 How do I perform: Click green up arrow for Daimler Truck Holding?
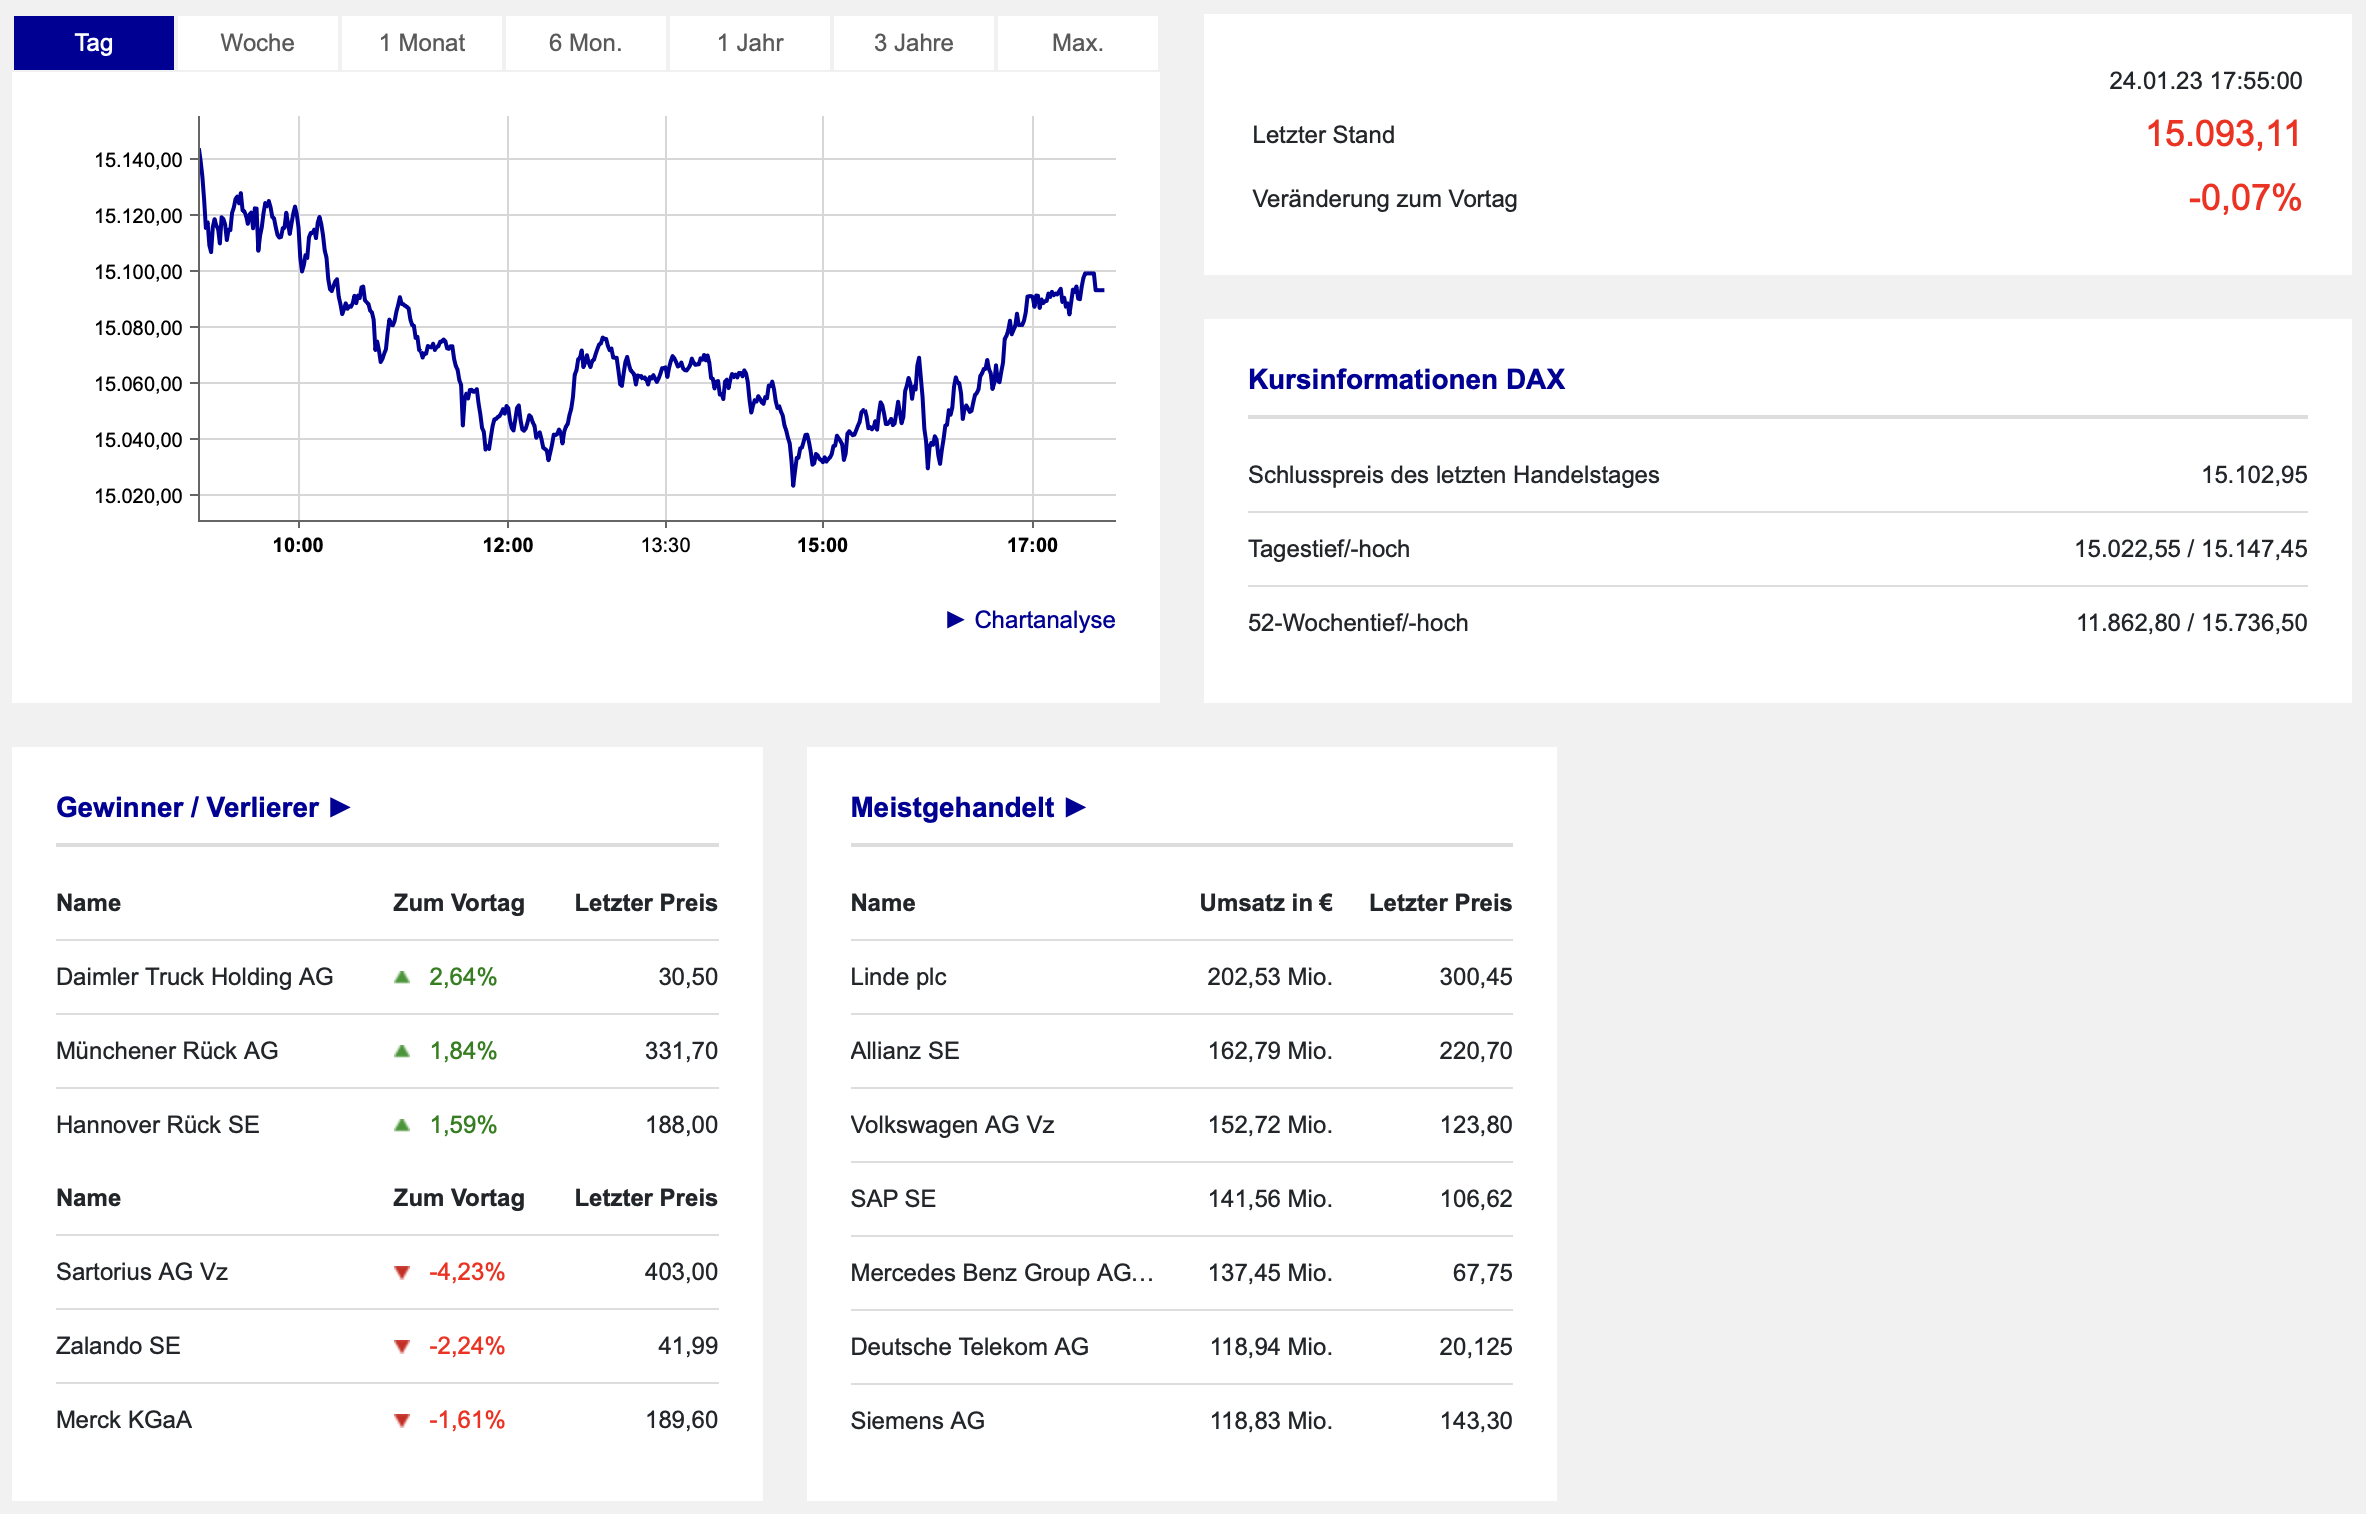point(402,977)
